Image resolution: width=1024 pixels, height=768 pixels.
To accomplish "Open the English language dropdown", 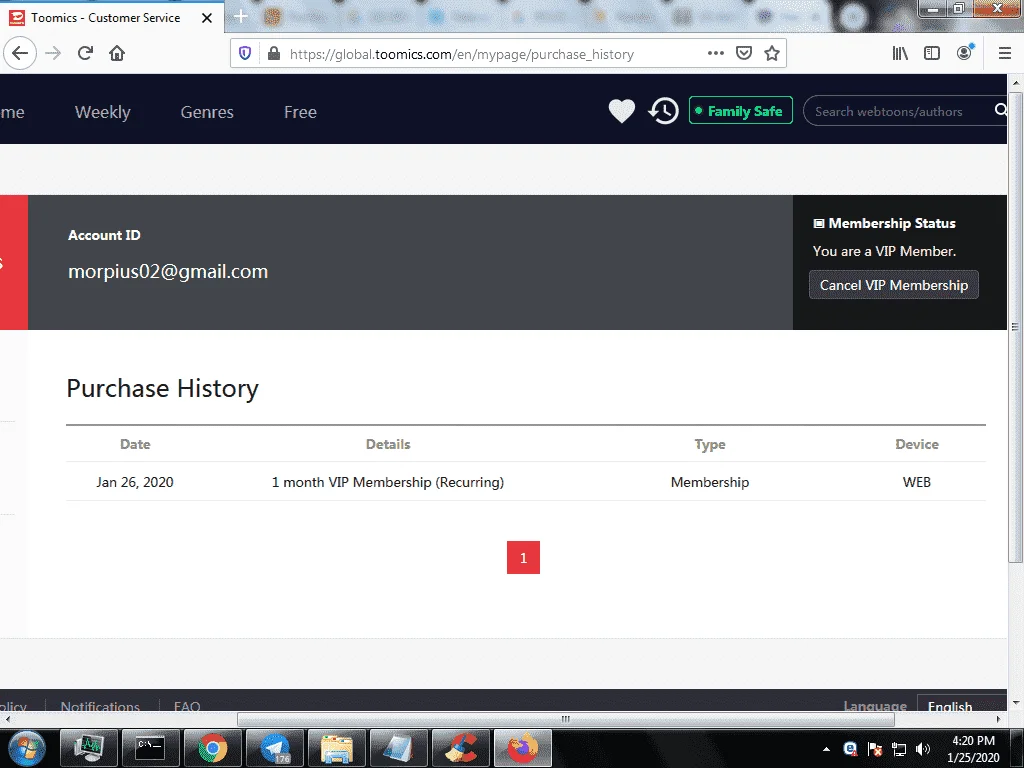I will pos(962,703).
